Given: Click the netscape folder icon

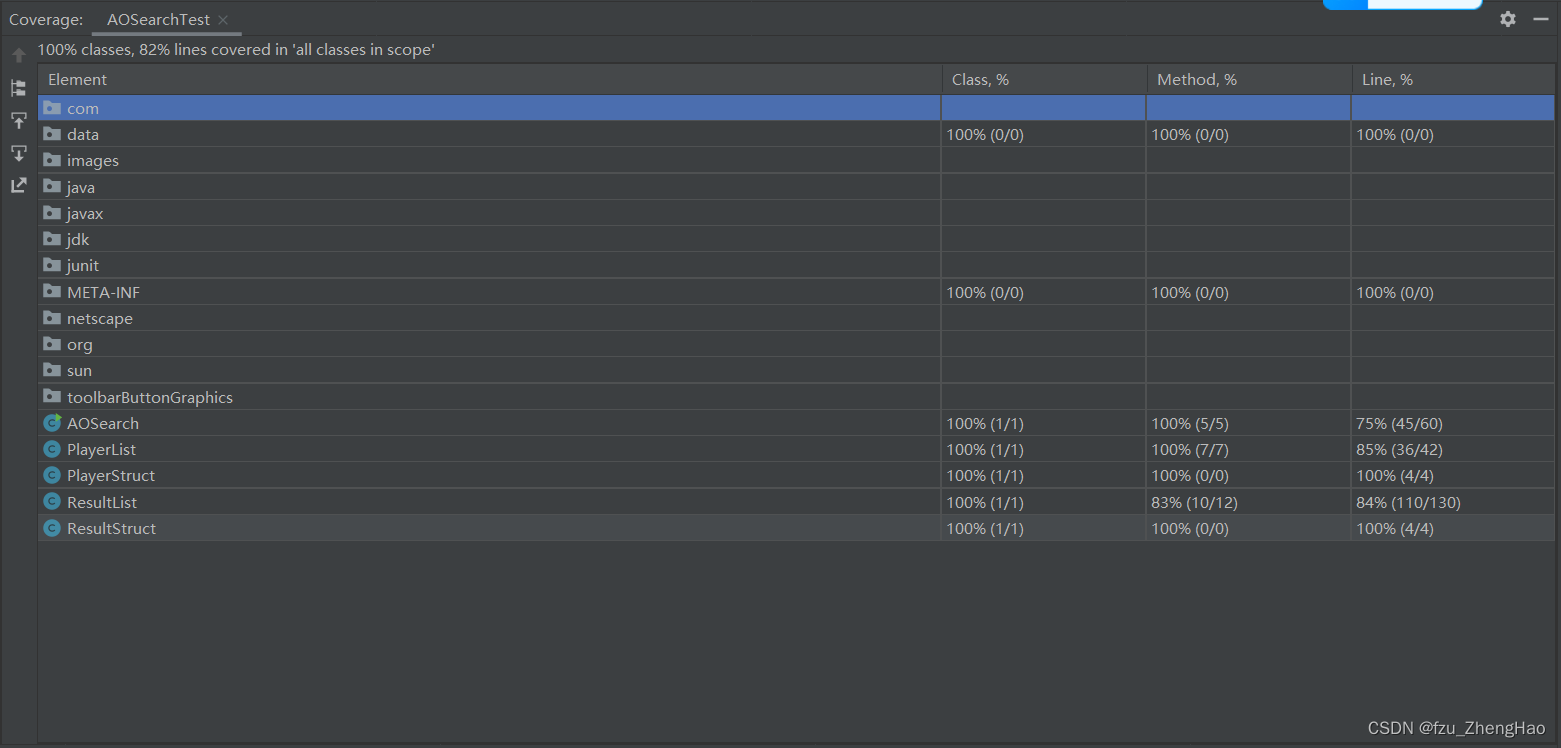Looking at the screenshot, I should pos(52,317).
